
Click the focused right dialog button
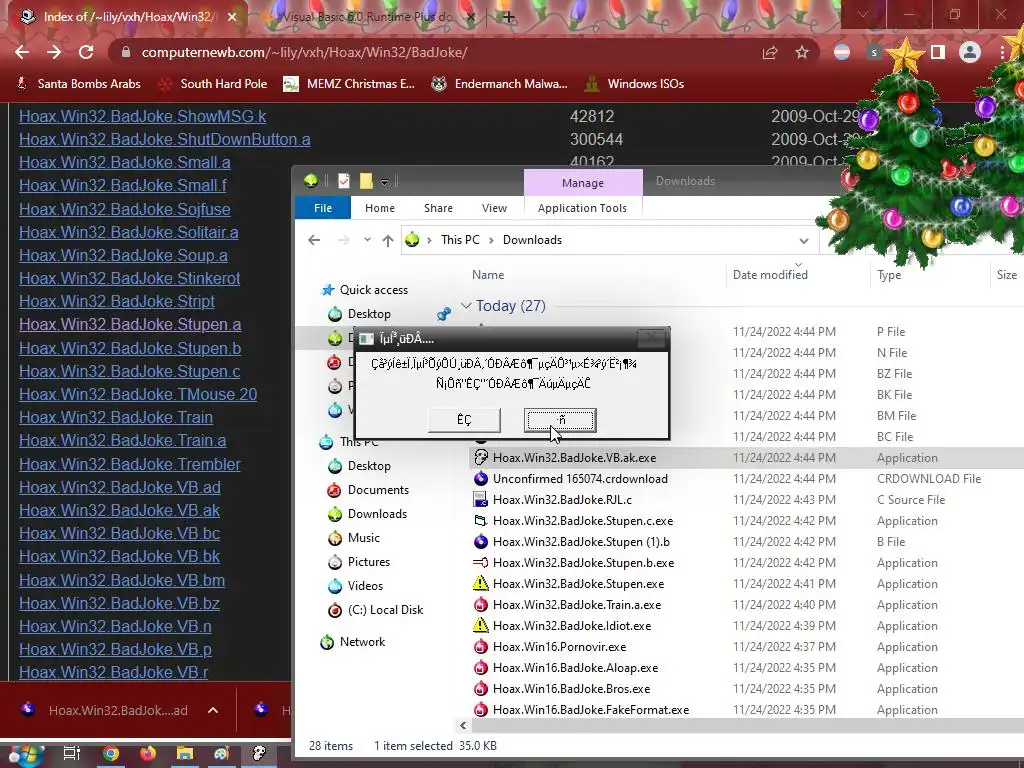click(x=560, y=420)
